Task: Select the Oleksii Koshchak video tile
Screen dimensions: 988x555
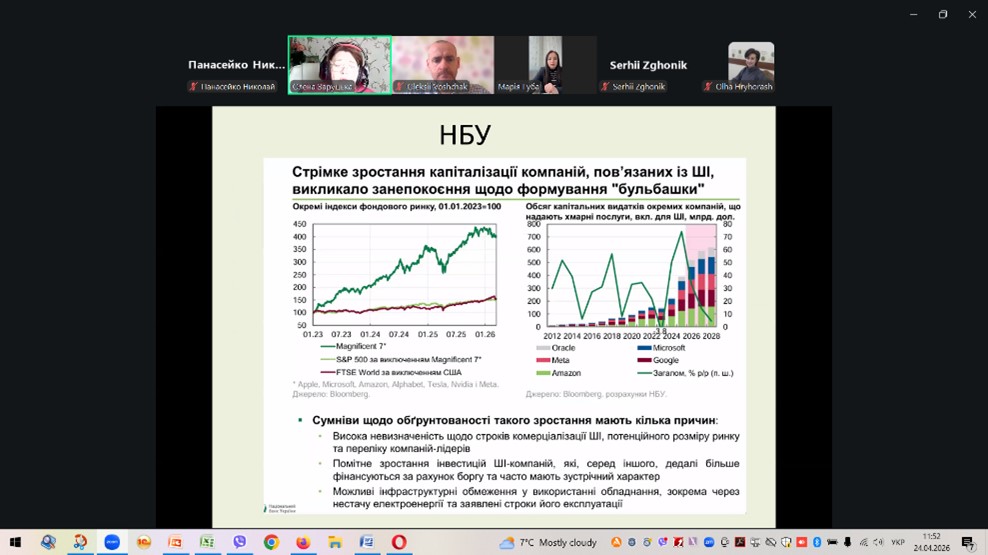Action: (443, 65)
